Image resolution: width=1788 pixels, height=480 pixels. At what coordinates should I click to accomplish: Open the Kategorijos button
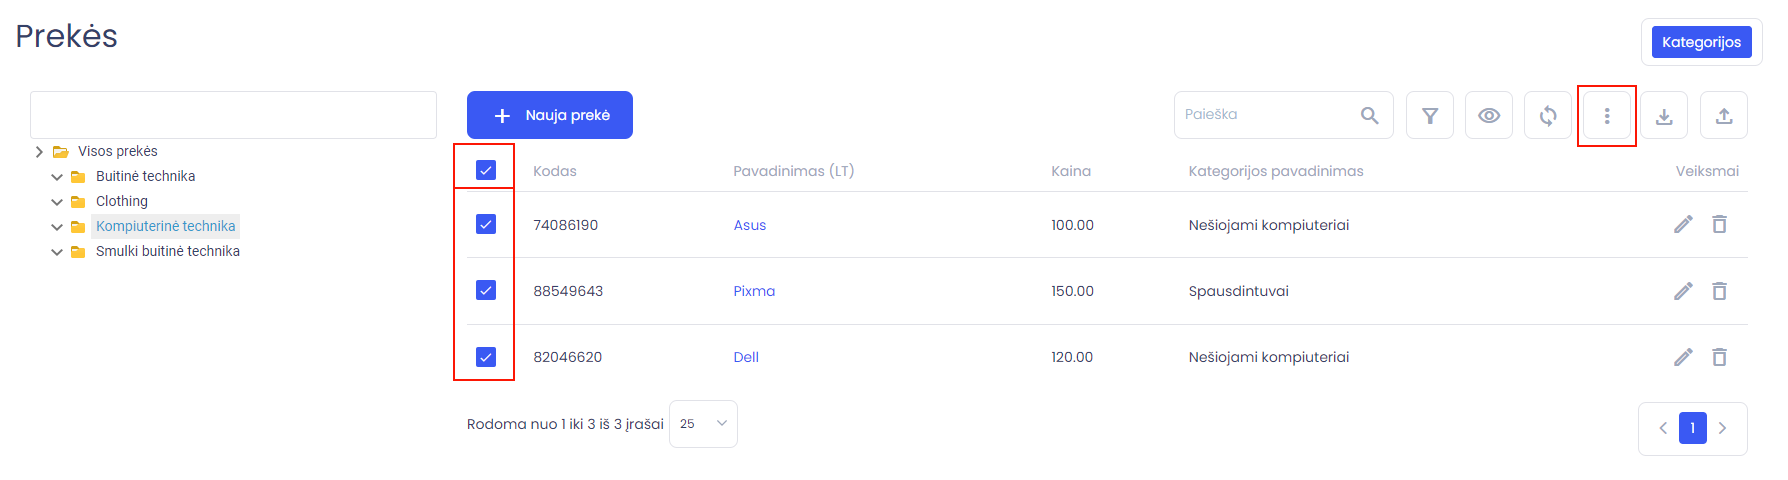[x=1701, y=42]
